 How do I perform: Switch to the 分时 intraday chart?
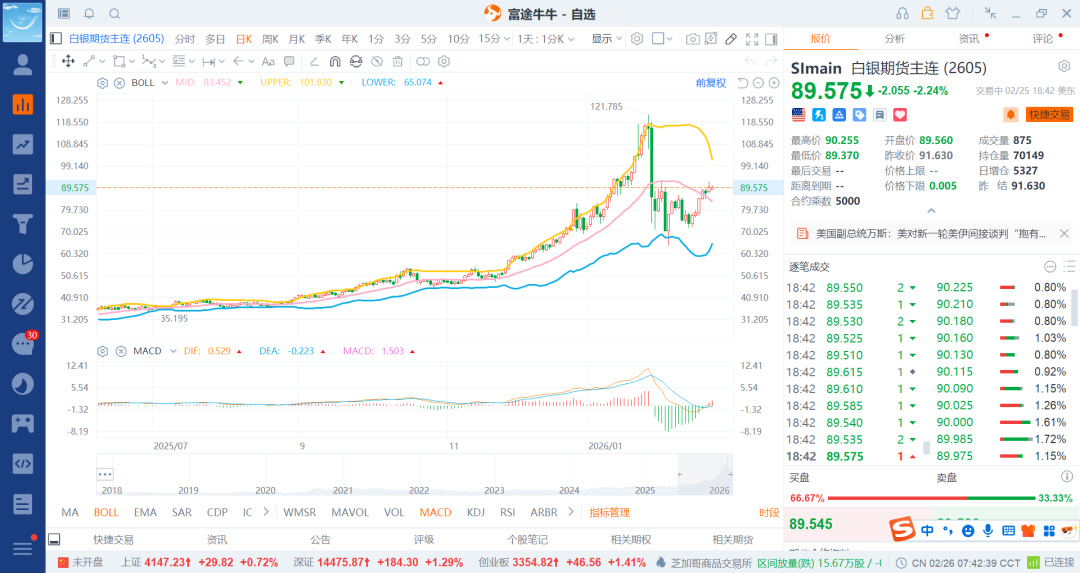185,39
